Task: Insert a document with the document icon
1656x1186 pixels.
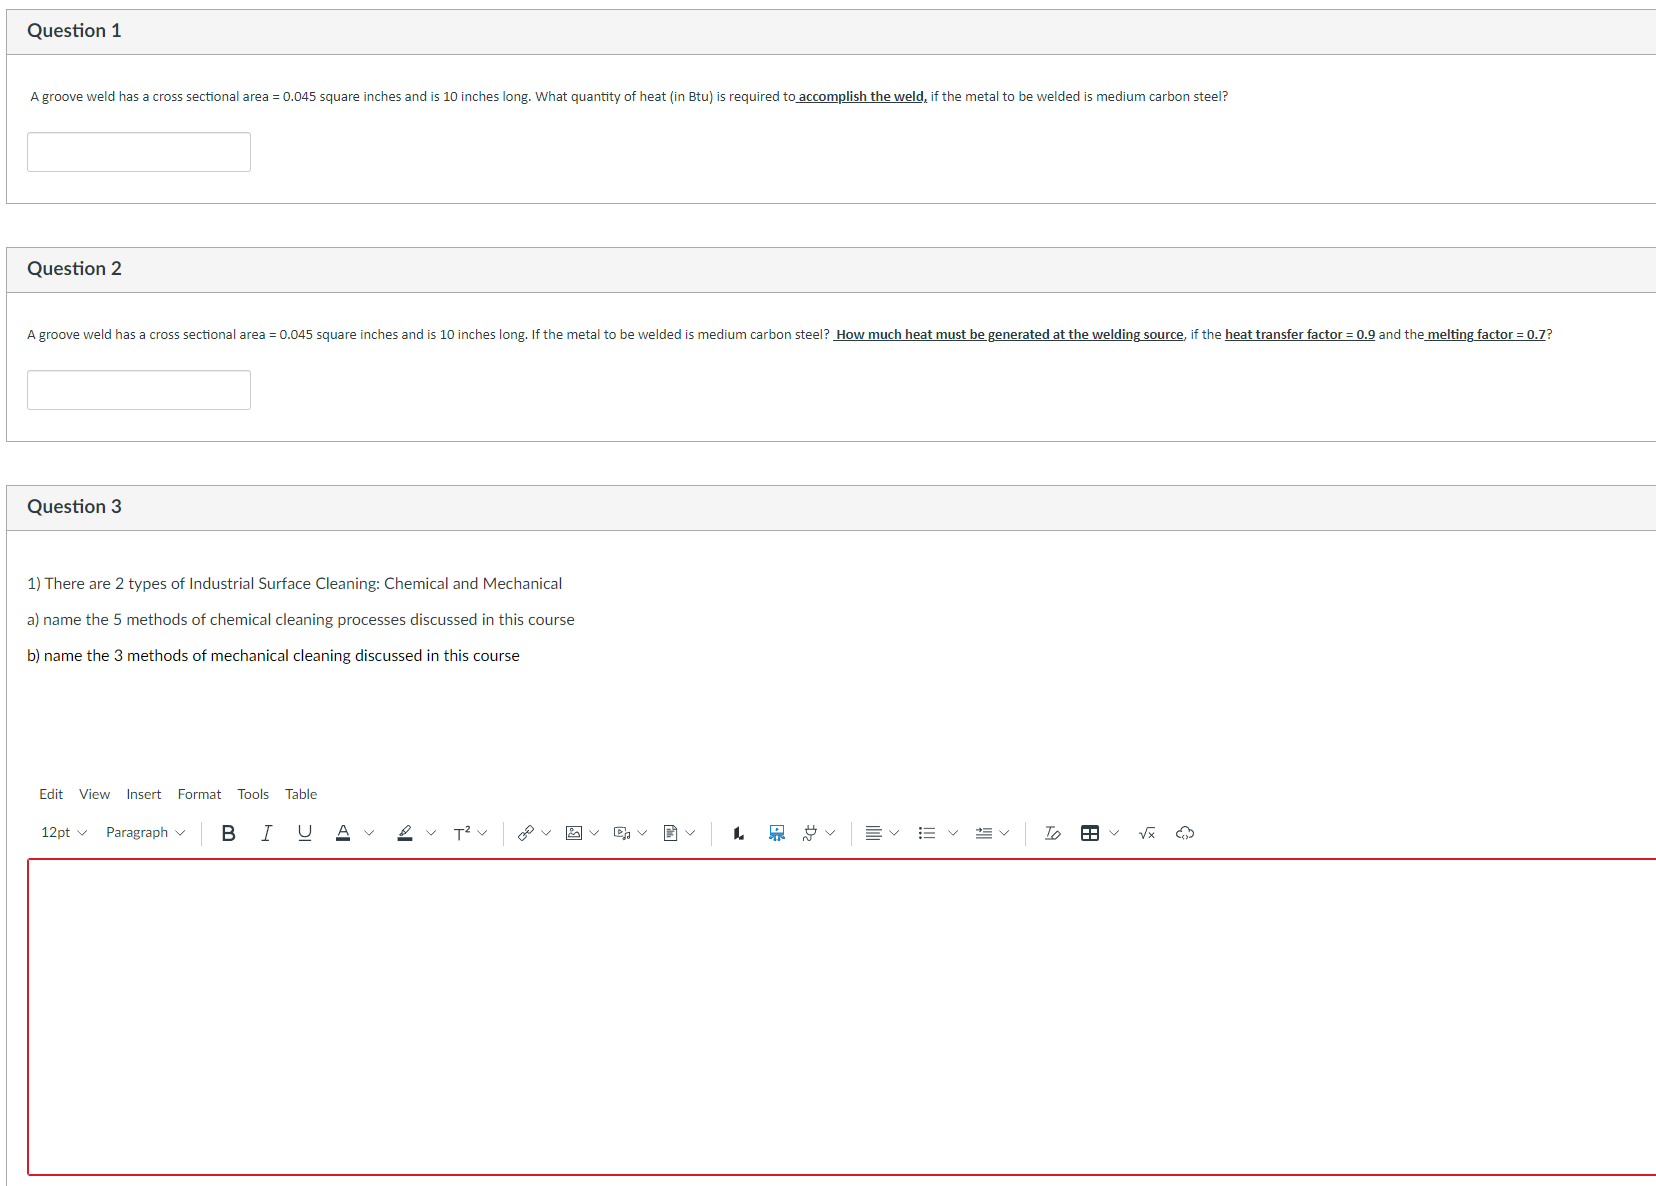Action: pyautogui.click(x=671, y=833)
